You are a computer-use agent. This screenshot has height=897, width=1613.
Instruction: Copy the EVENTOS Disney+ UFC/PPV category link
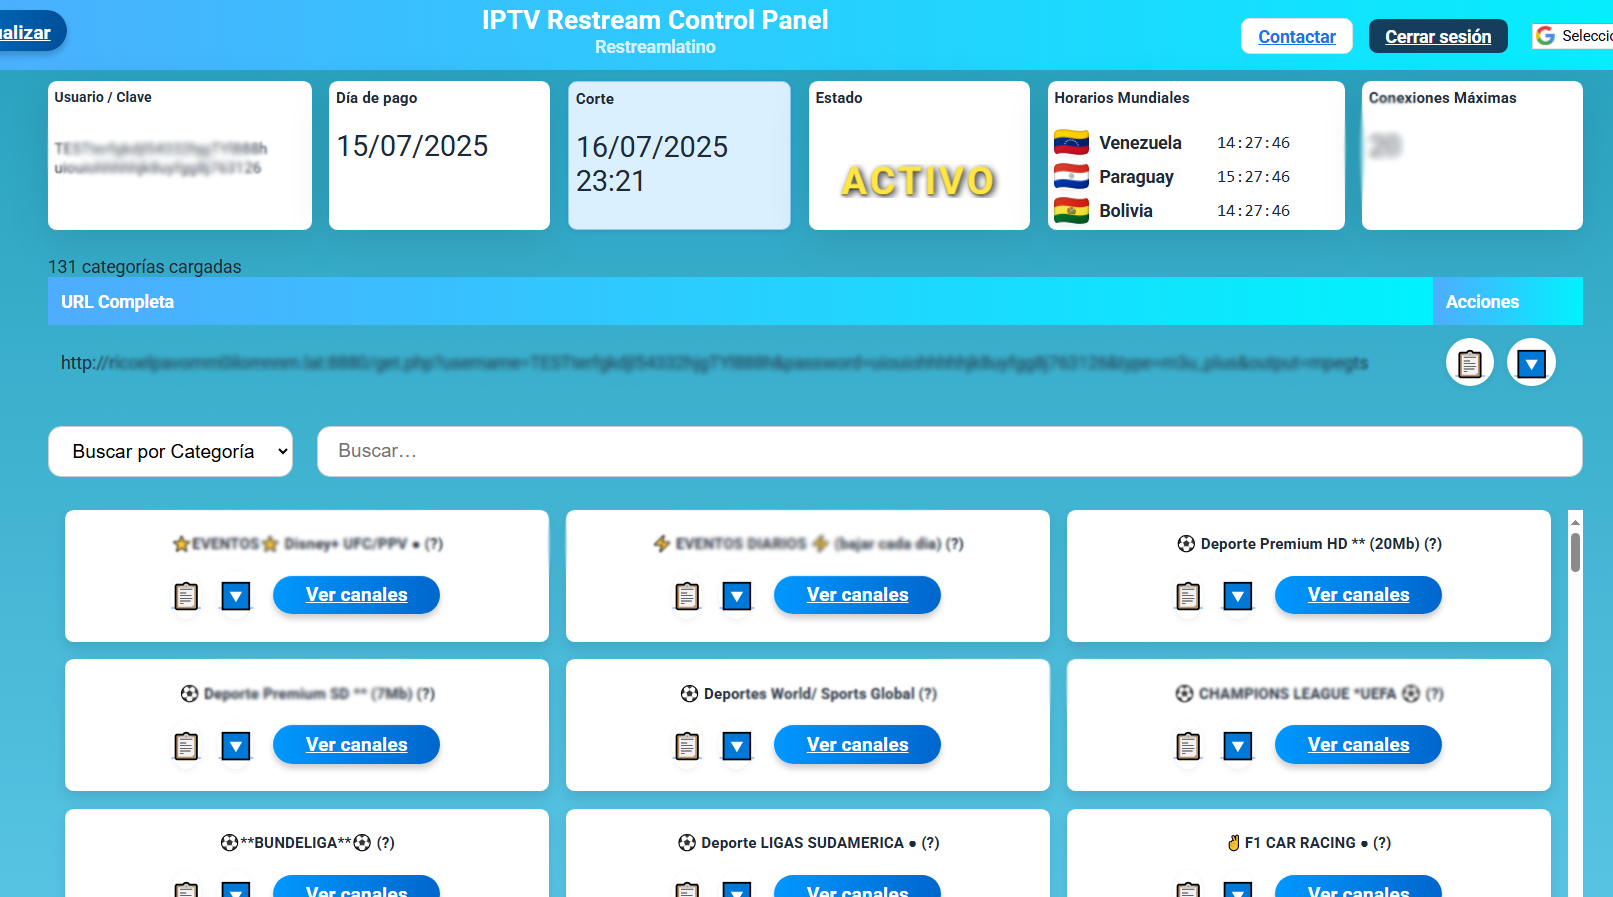pos(186,596)
